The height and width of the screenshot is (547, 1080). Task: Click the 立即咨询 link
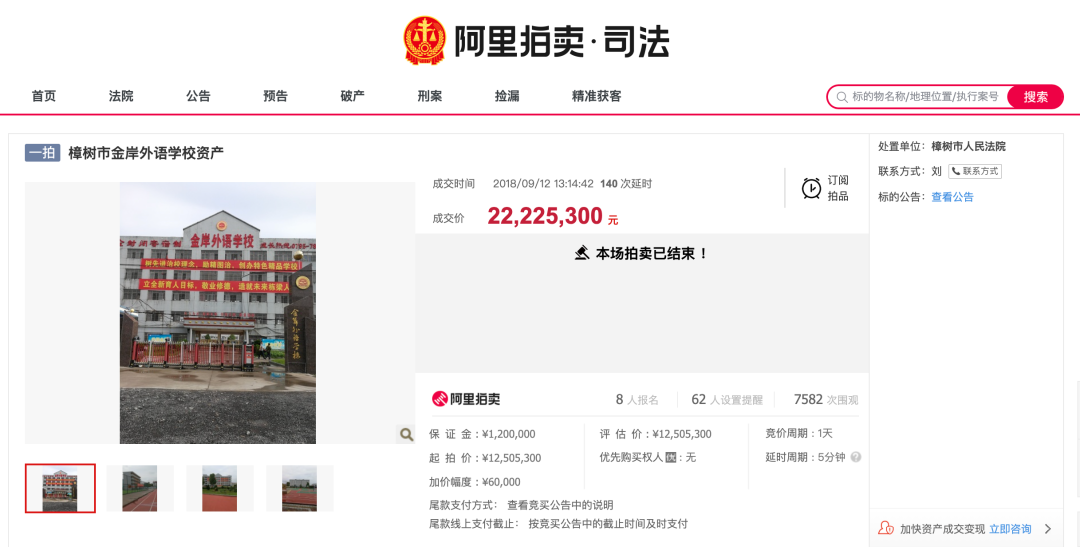pyautogui.click(x=1010, y=529)
